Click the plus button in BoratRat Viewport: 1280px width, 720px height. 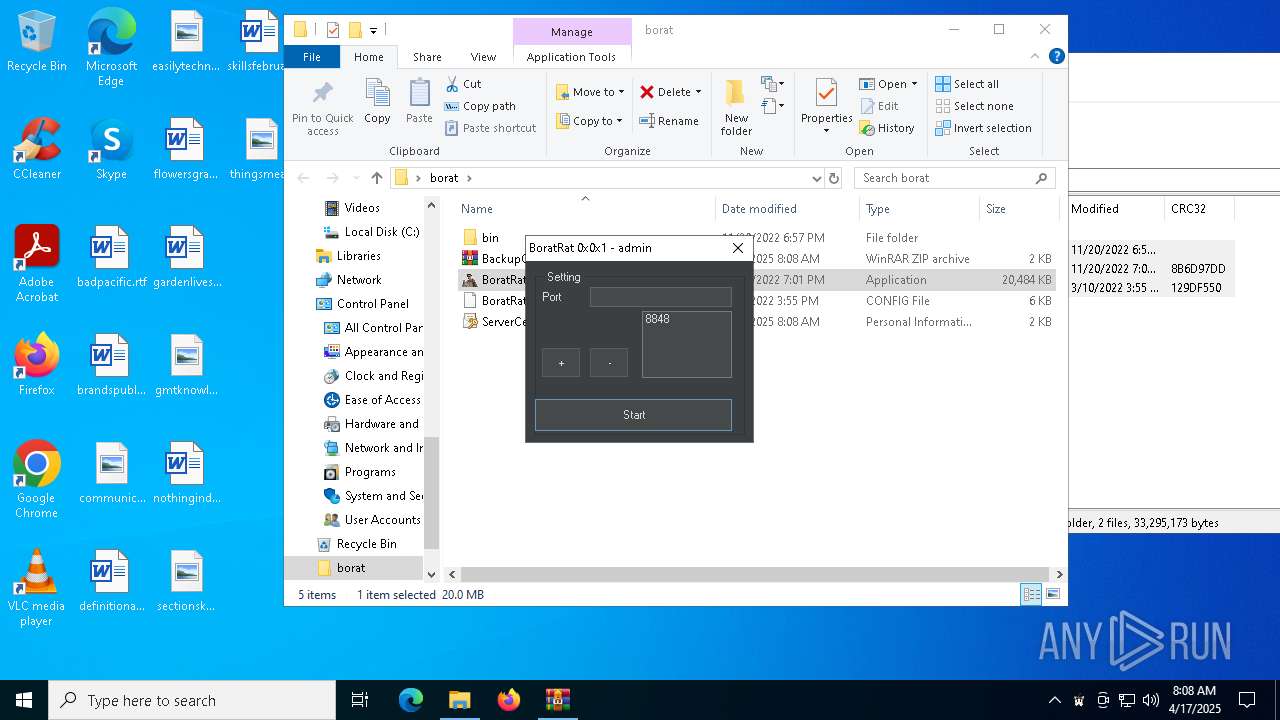click(x=561, y=363)
